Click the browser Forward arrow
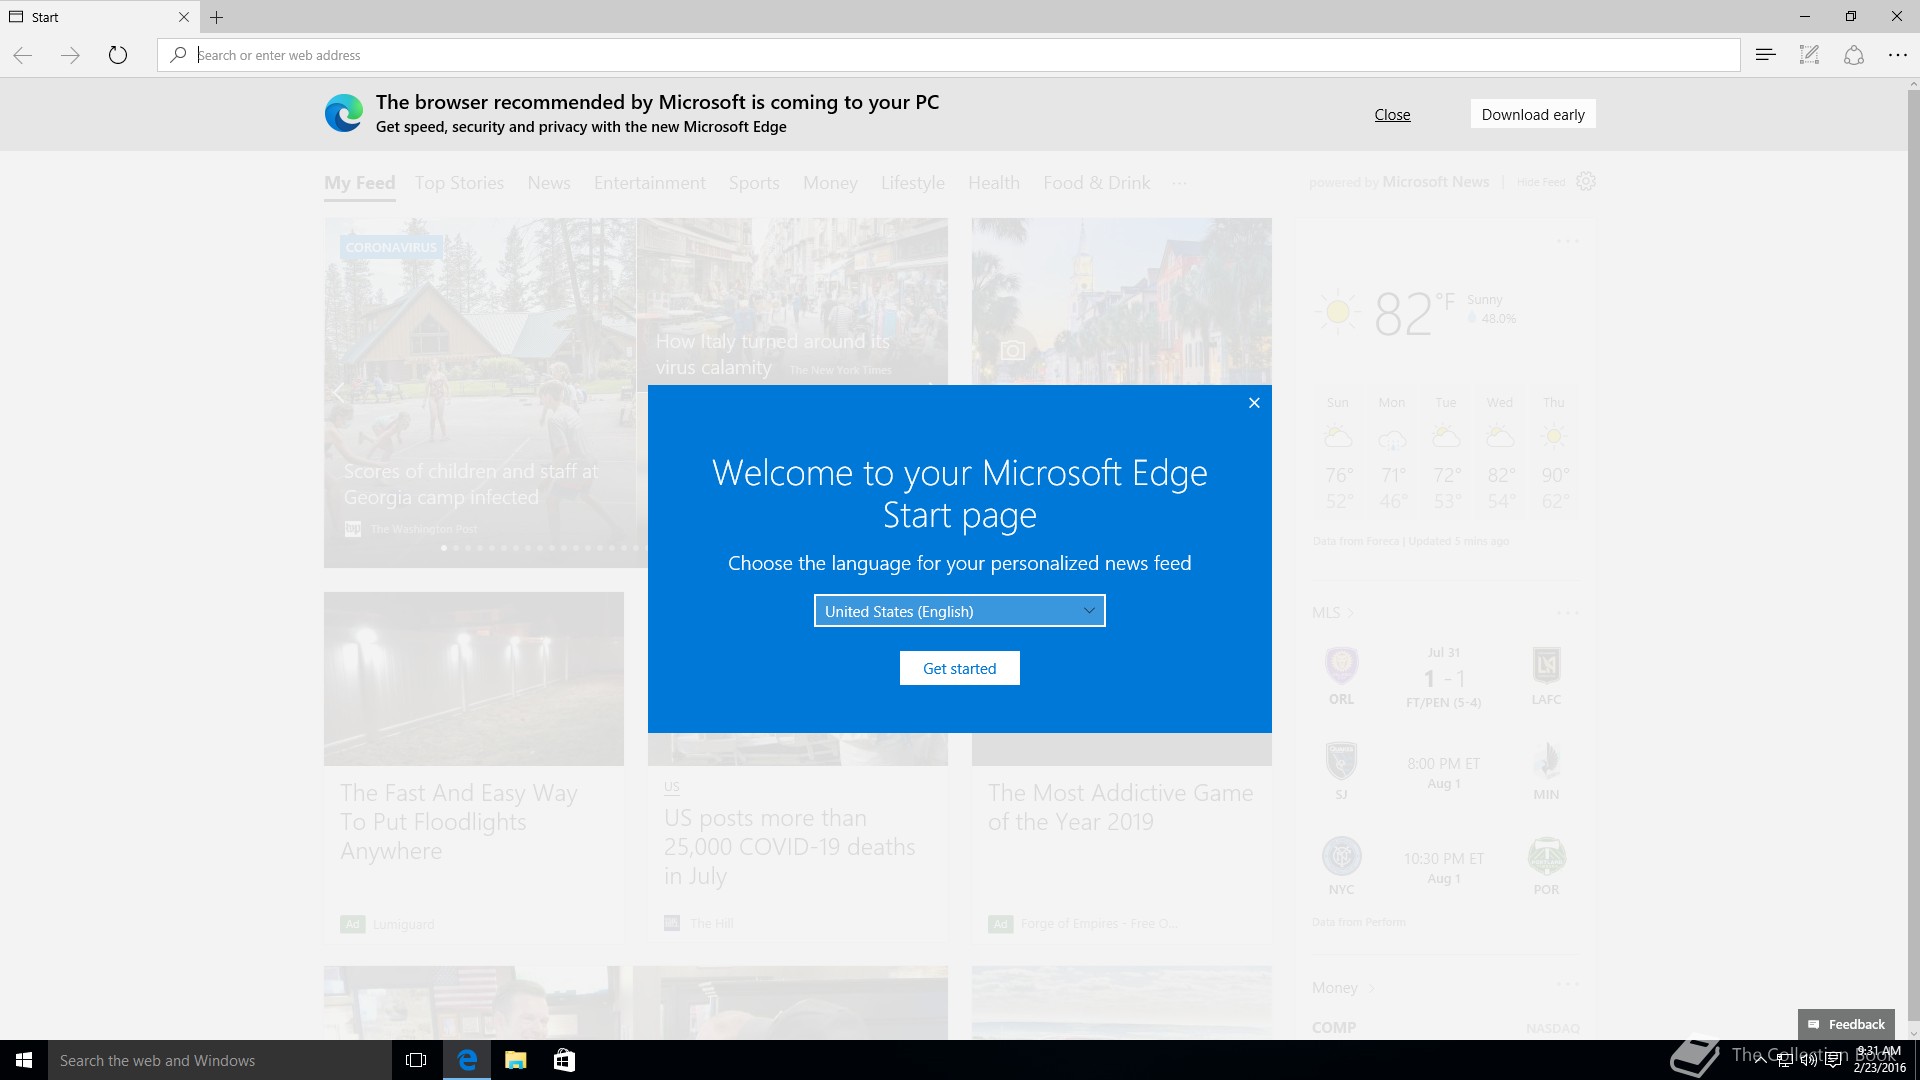The height and width of the screenshot is (1080, 1920). [70, 55]
